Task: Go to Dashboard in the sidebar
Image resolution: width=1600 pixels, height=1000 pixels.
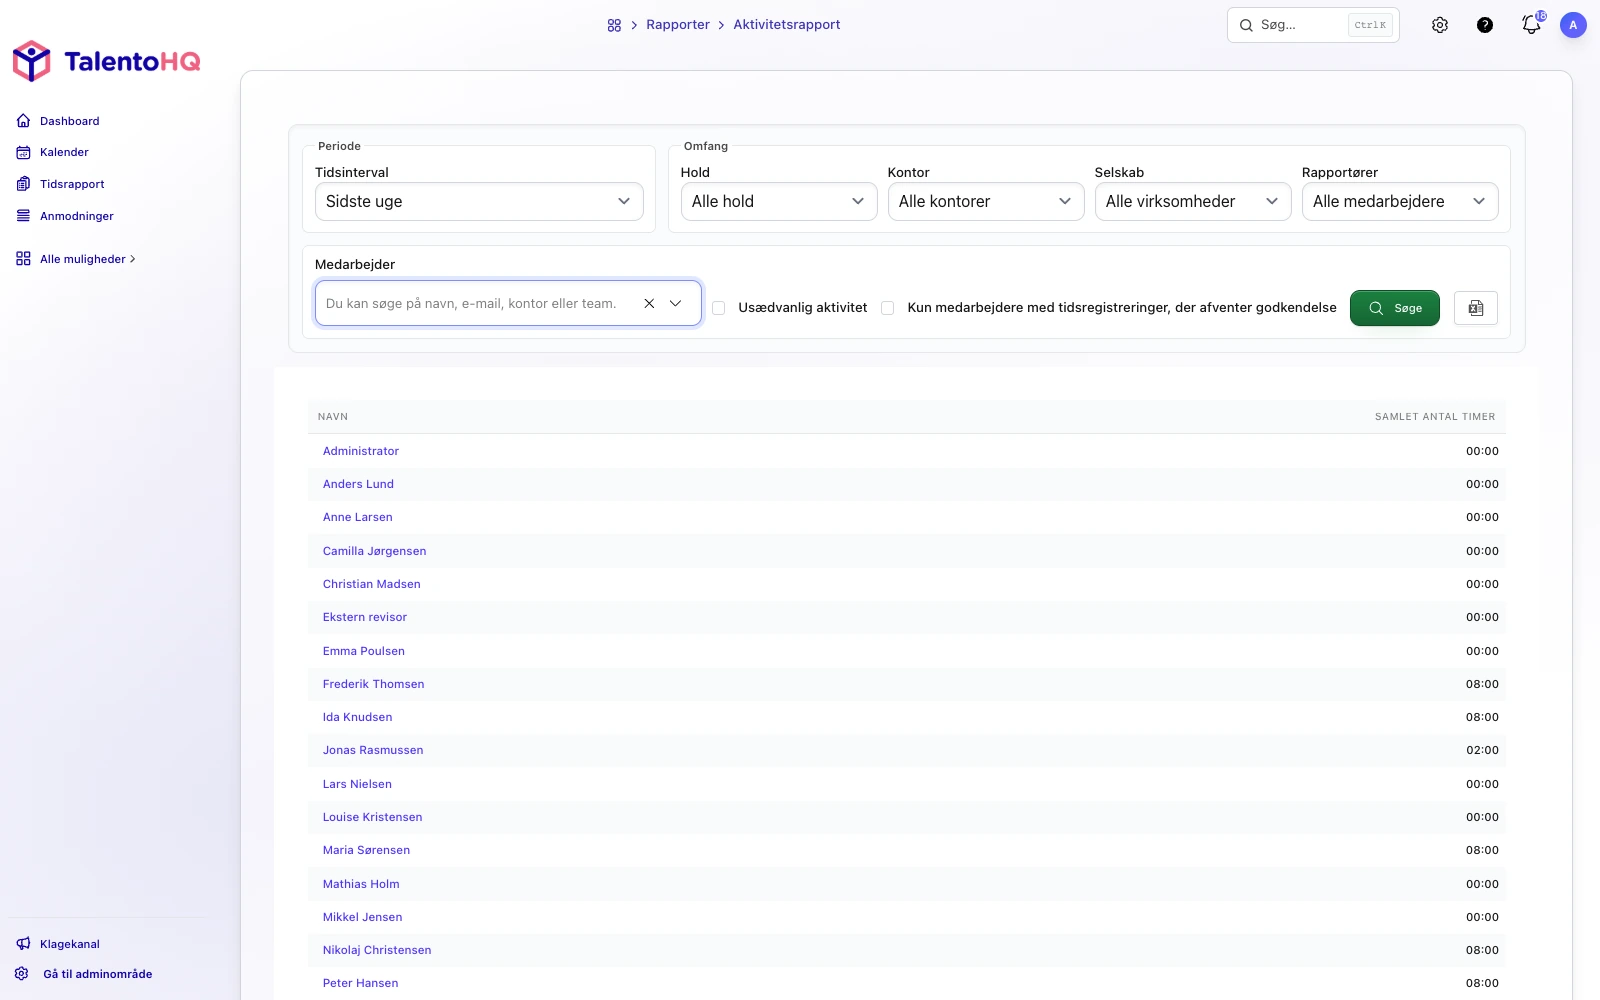Action: point(70,121)
